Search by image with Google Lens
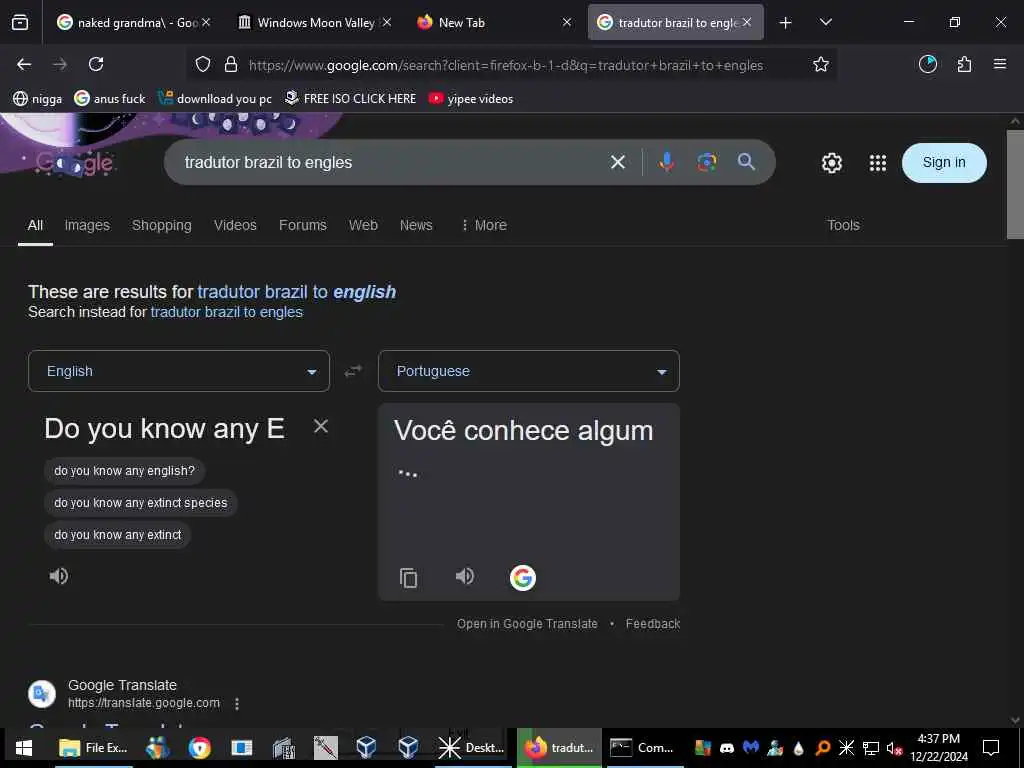Screen dimensions: 1024x768 (707, 162)
